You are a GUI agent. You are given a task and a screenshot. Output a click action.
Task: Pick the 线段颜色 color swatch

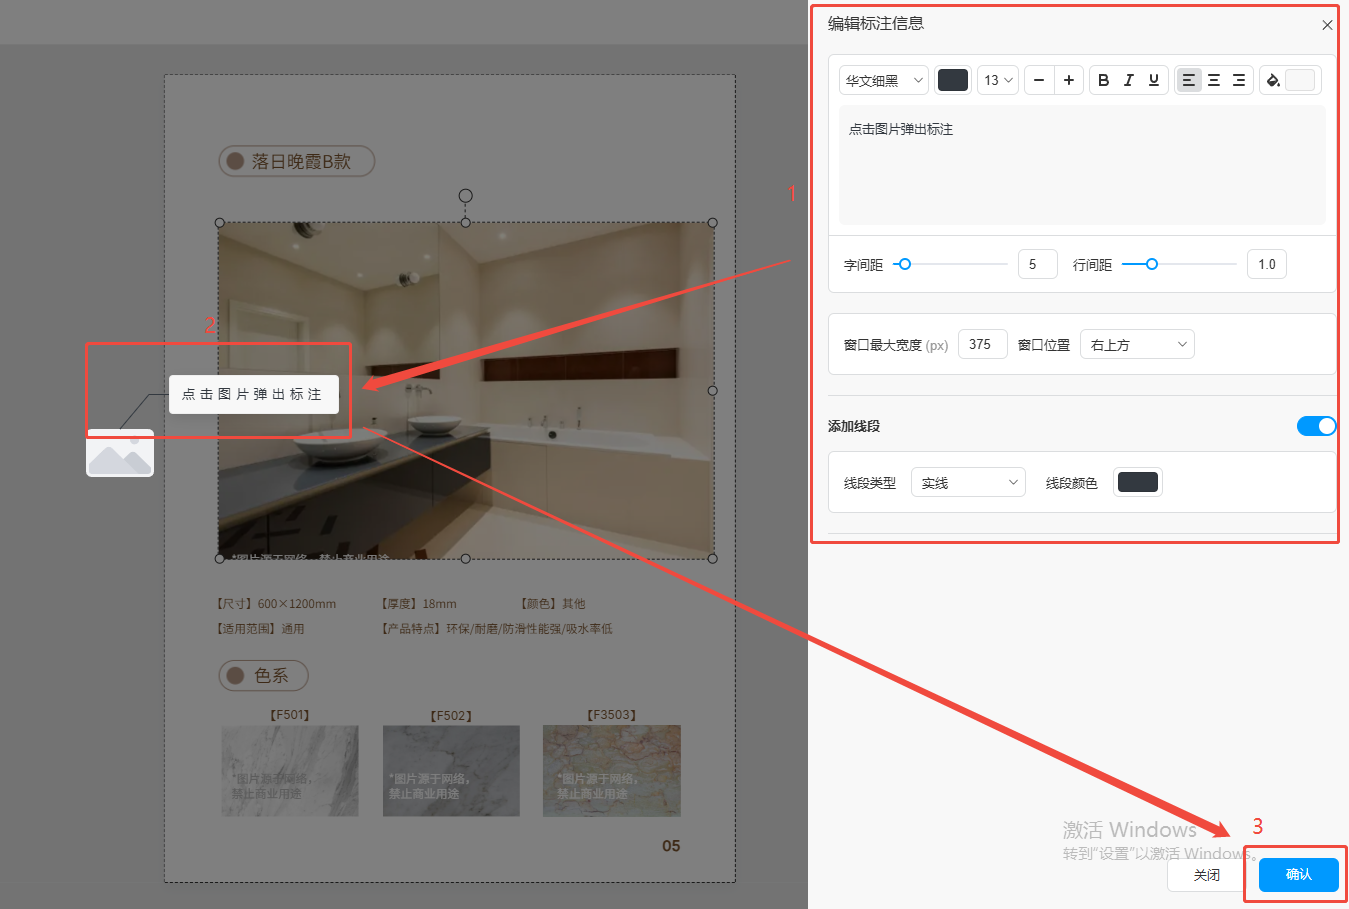[x=1138, y=483]
